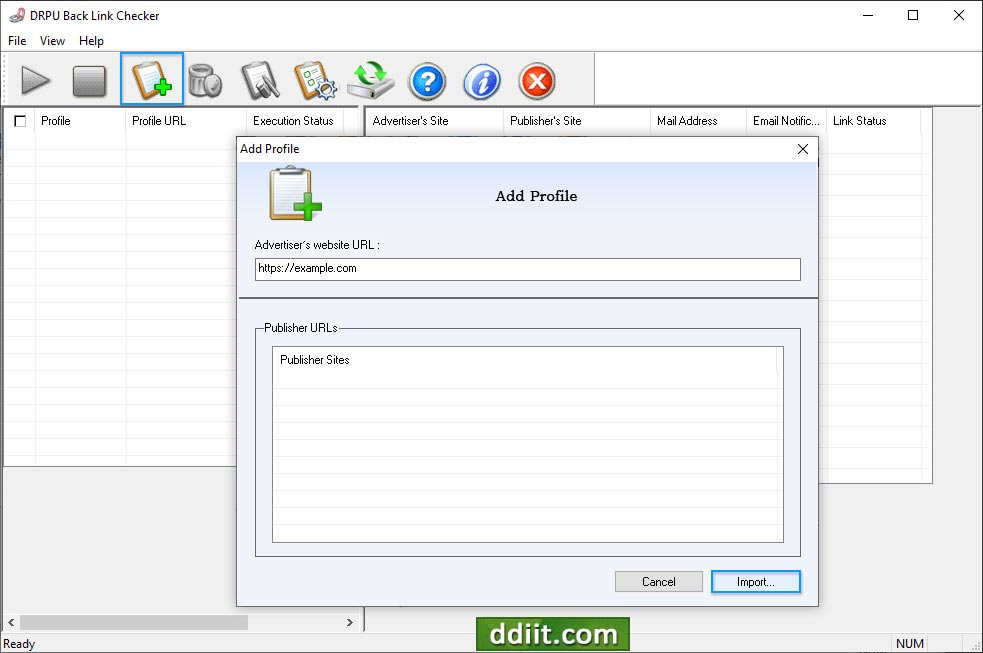This screenshot has width=983, height=653.
Task: Select the Link Status column header
Action: (860, 120)
